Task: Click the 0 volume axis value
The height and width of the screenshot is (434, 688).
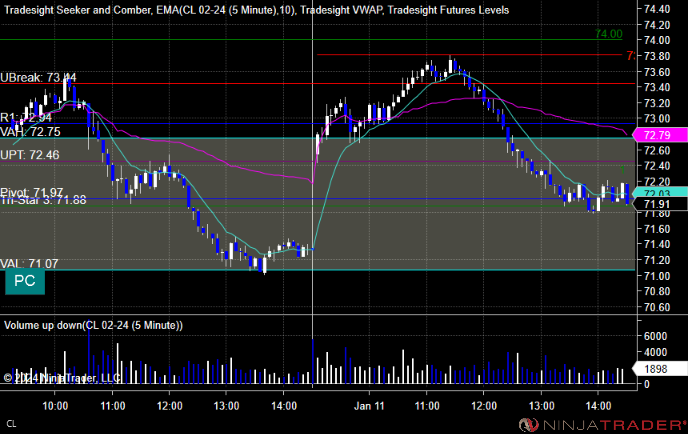Action: point(647,384)
